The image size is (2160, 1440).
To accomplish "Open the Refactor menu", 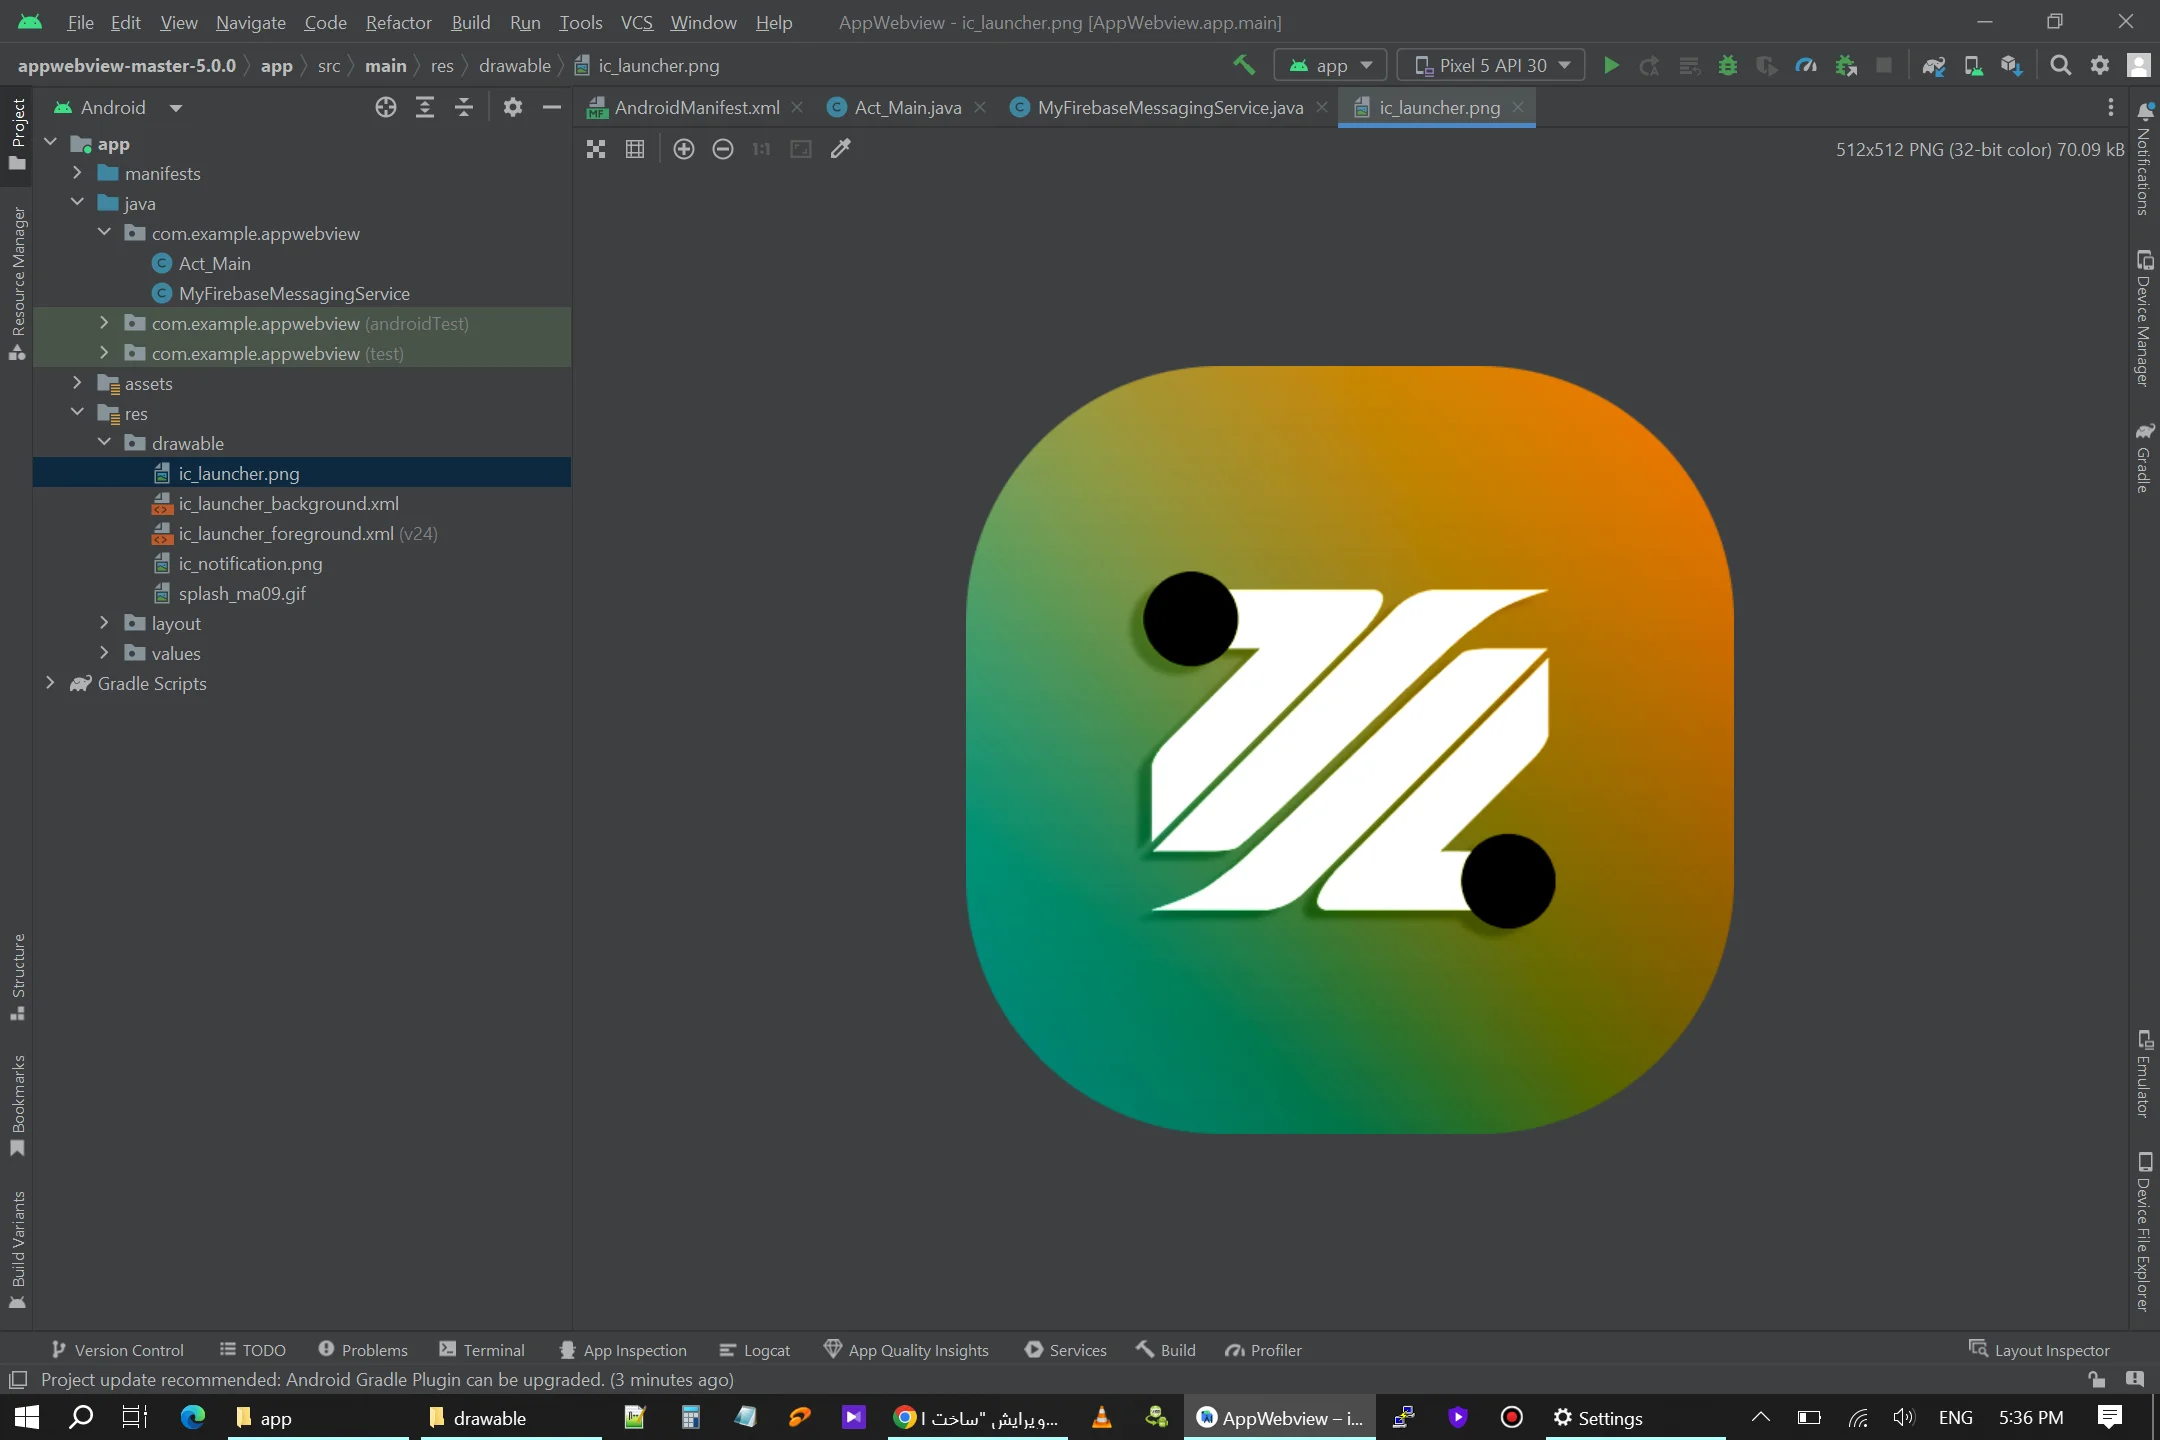I will (x=398, y=22).
